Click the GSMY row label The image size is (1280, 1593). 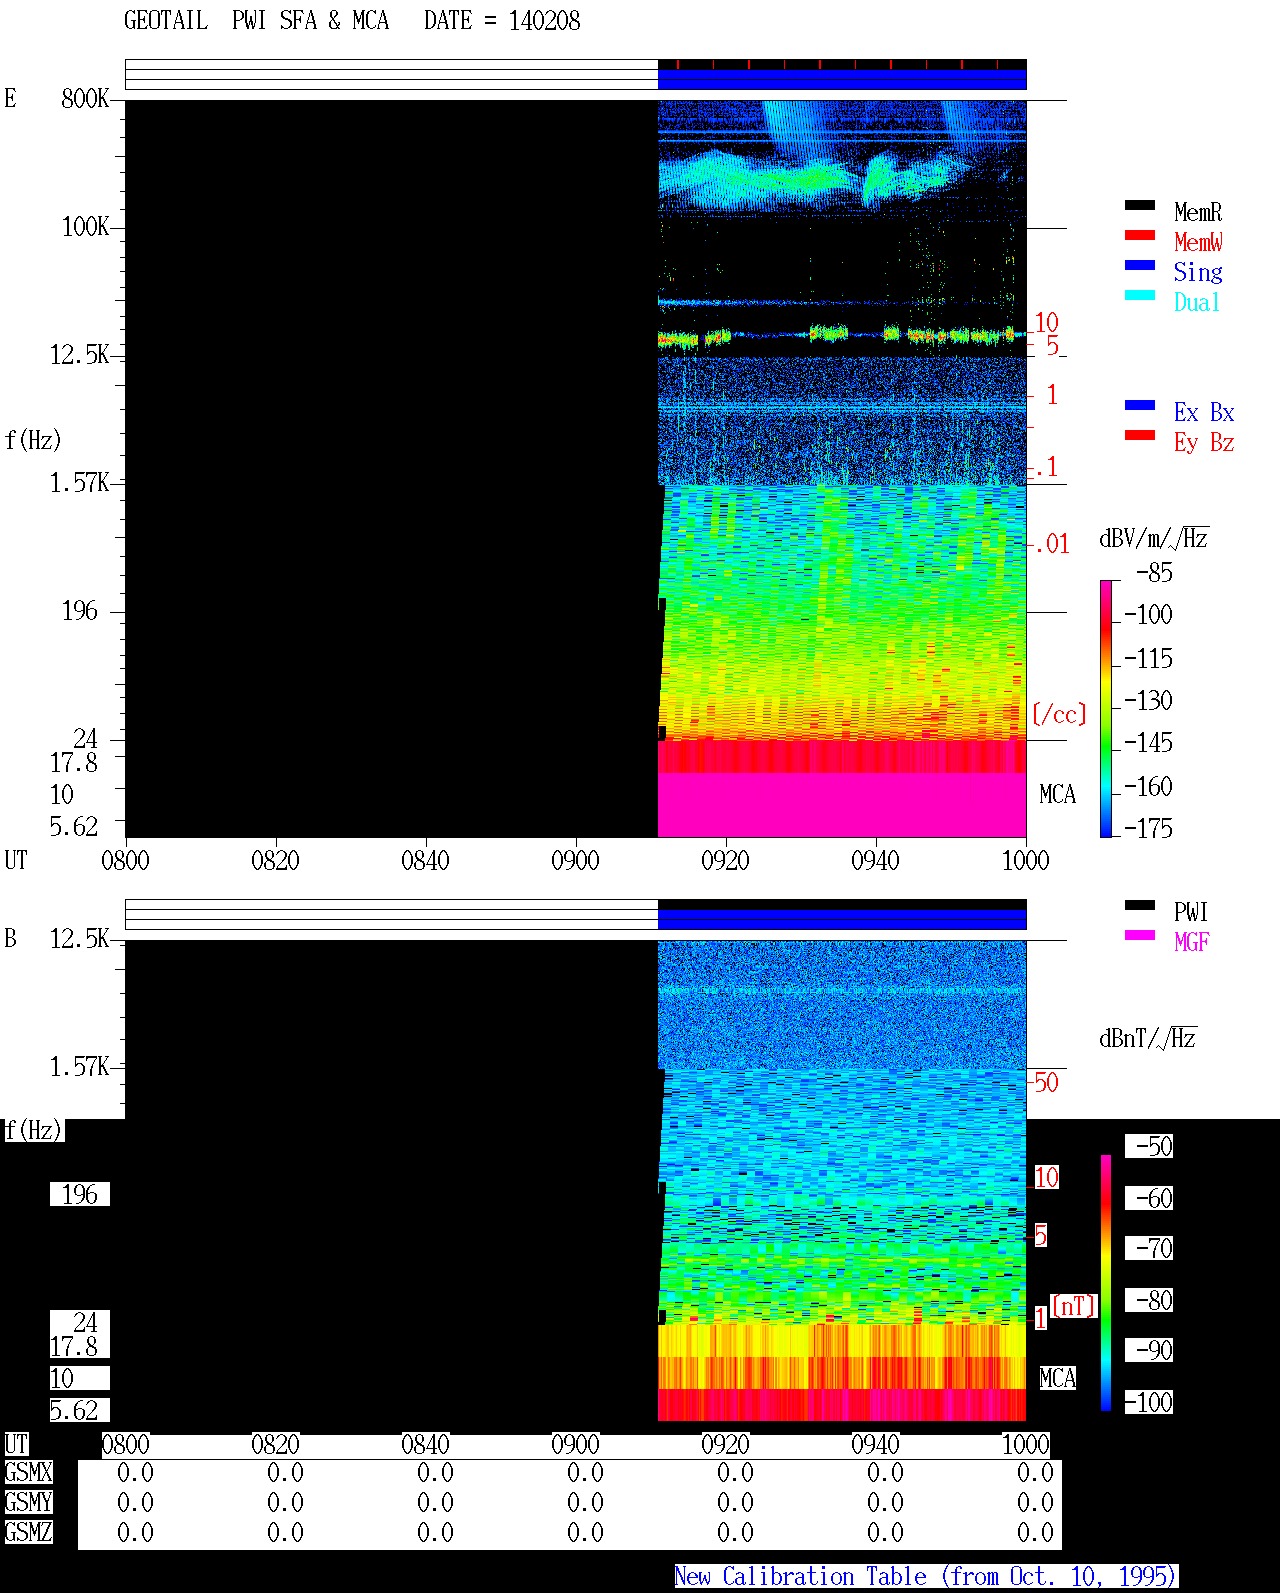point(28,1503)
